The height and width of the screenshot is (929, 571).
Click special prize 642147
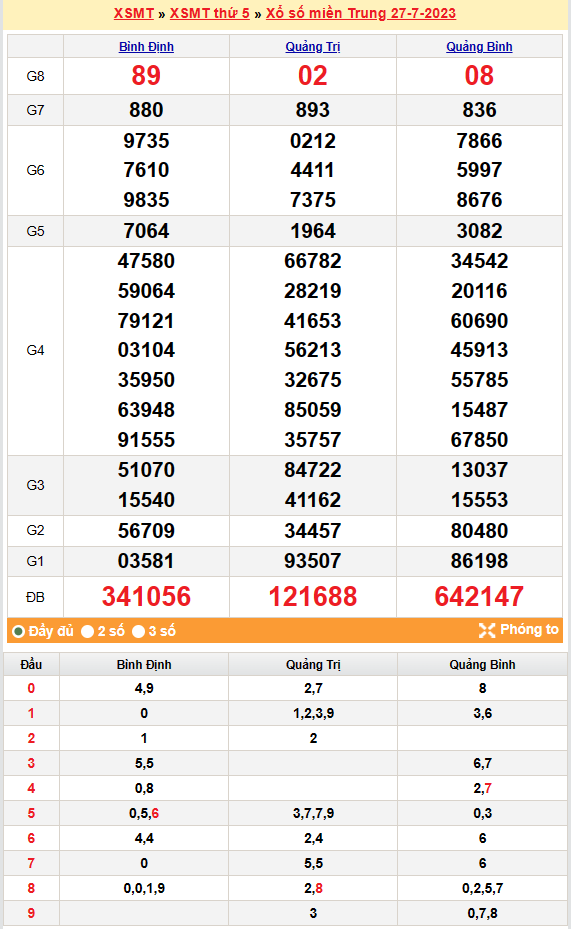click(479, 597)
